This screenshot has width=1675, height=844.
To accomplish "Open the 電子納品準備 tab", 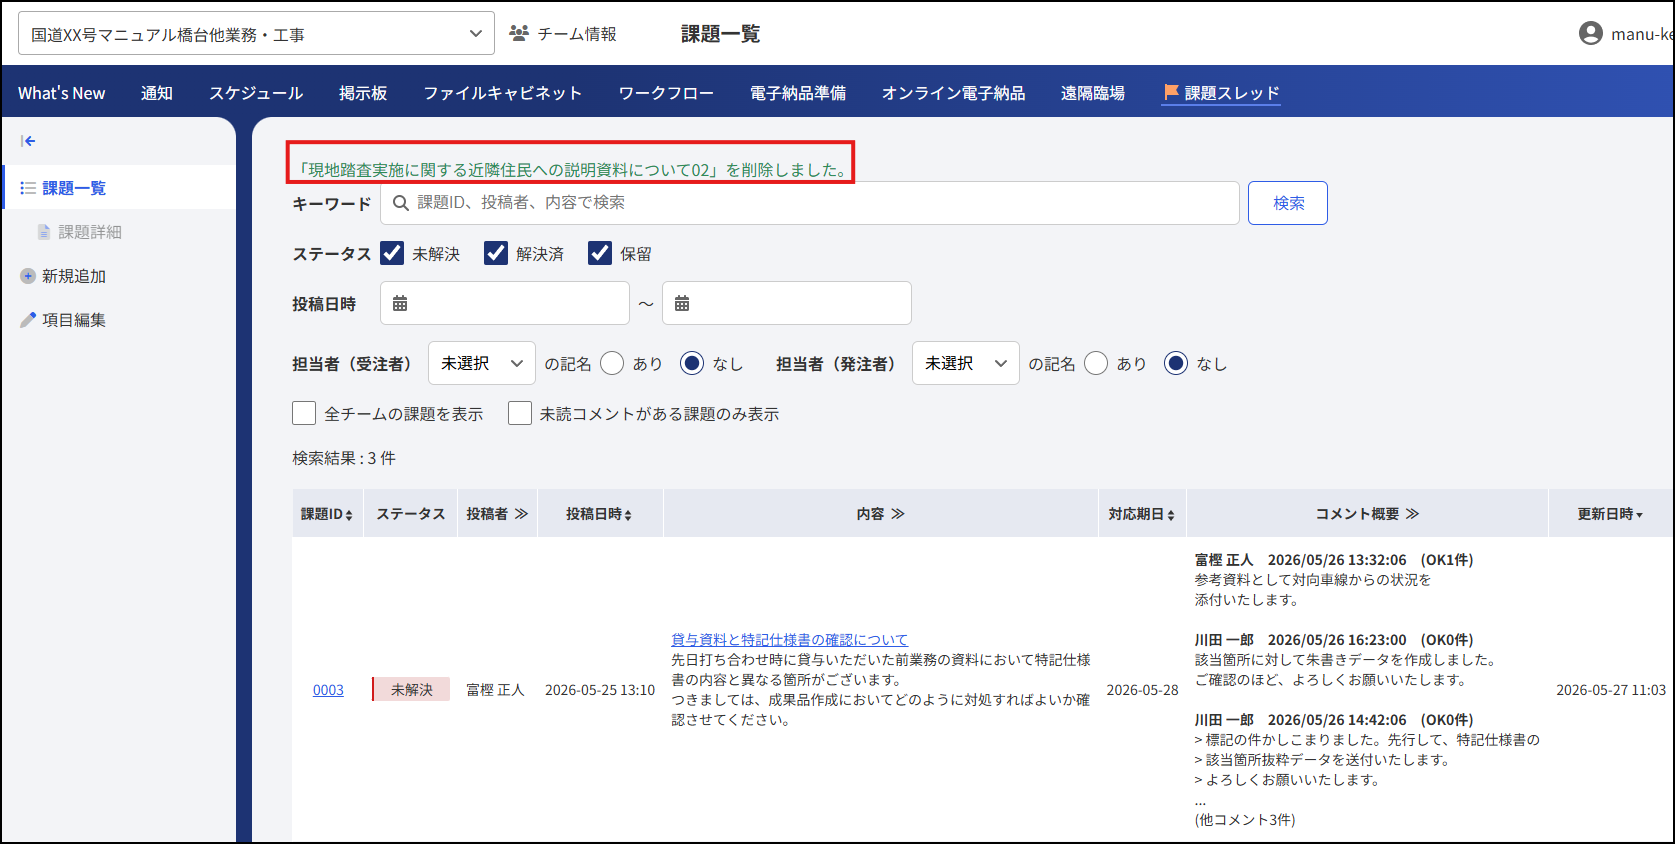I will 798,93.
